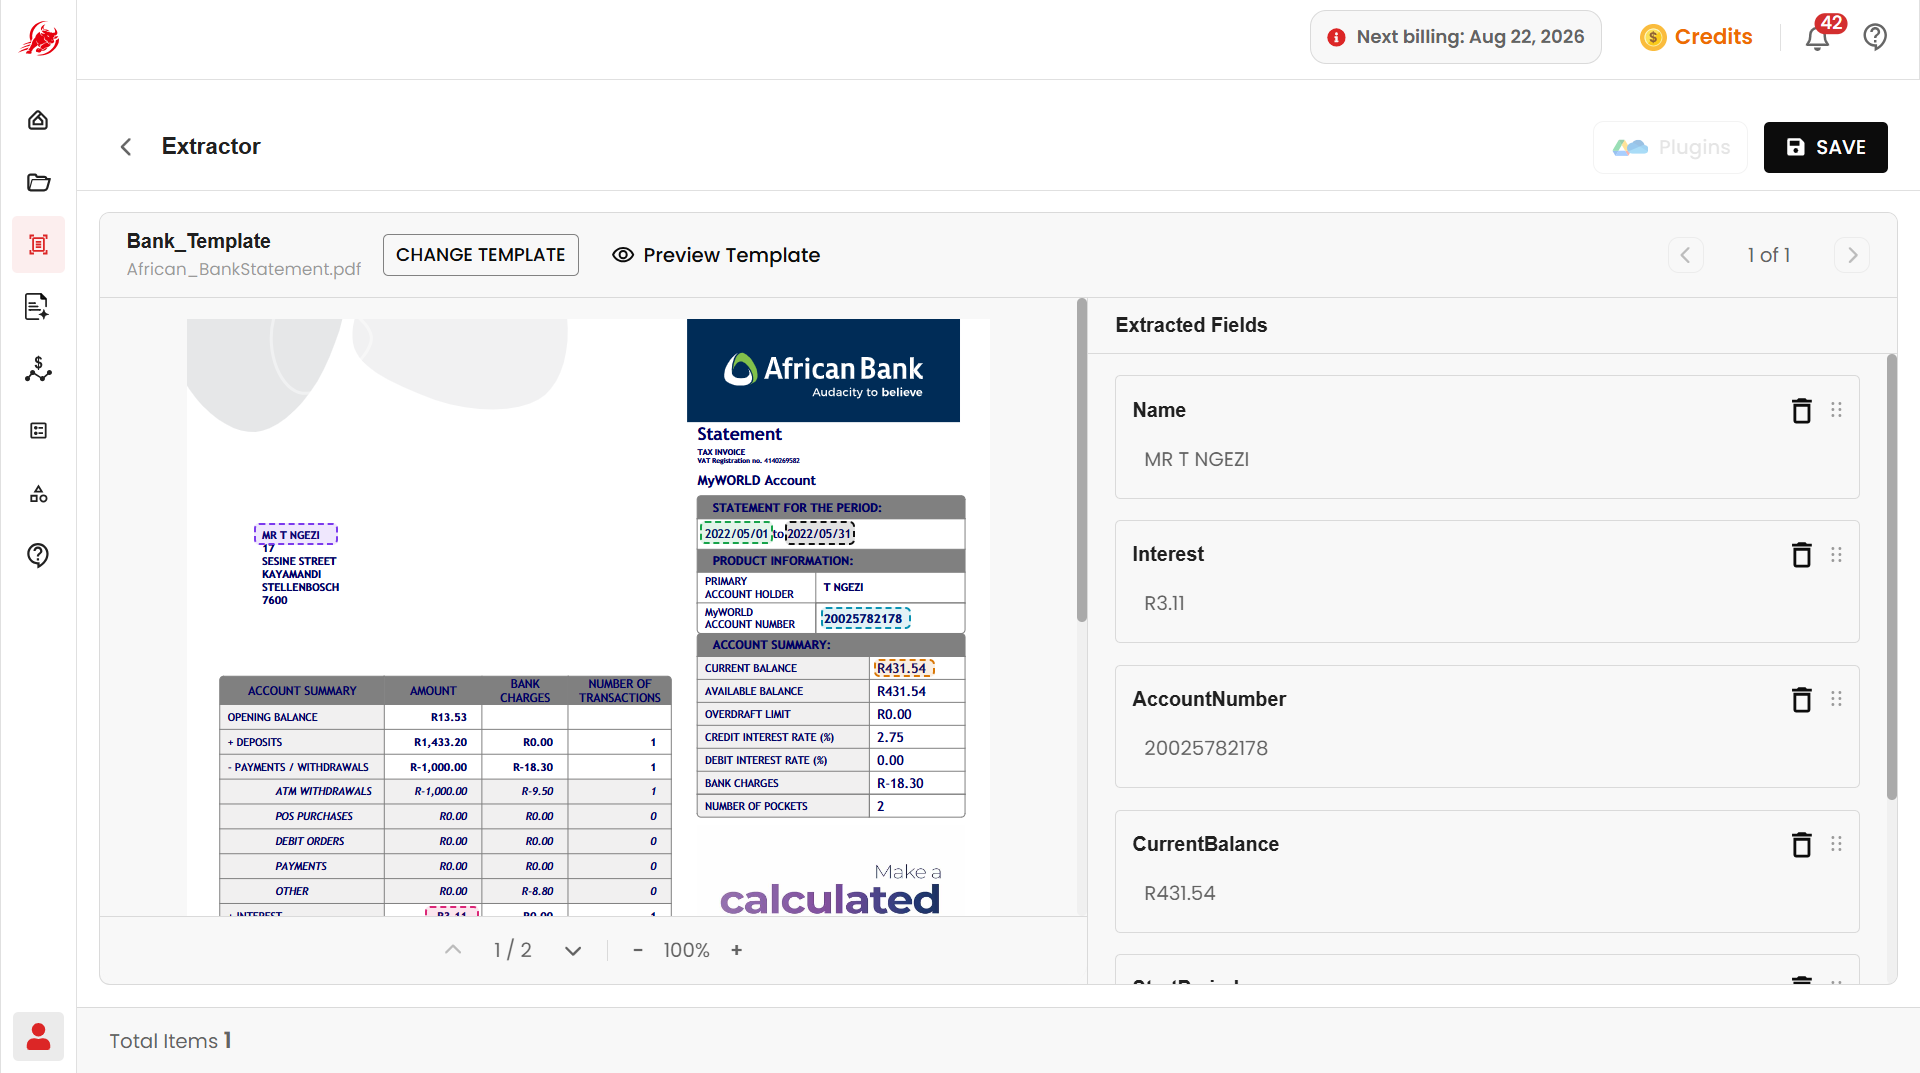Open the folder icon in sidebar
1920x1073 pixels.
[x=38, y=182]
